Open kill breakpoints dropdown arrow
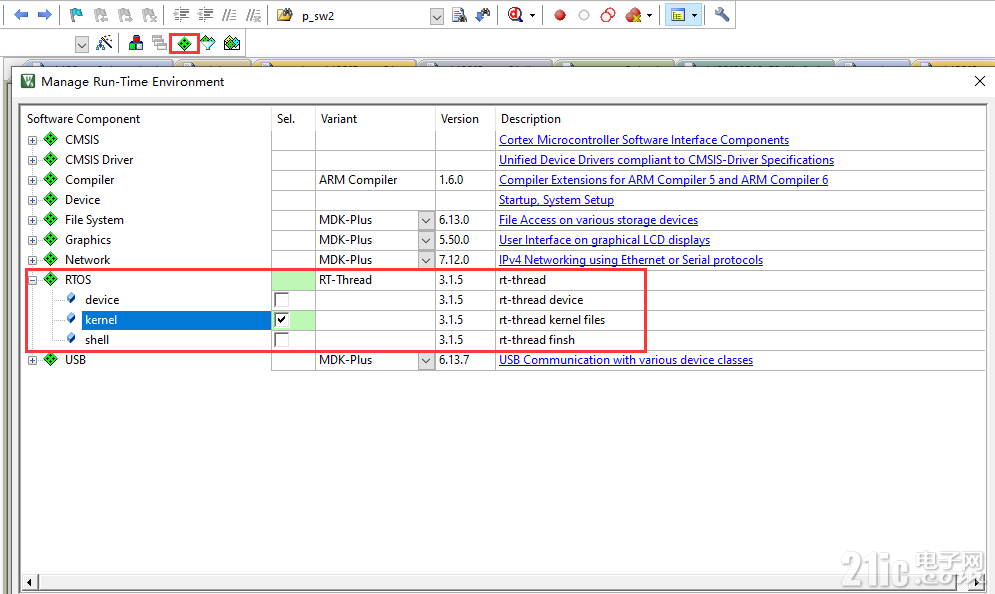The height and width of the screenshot is (594, 995). point(649,15)
